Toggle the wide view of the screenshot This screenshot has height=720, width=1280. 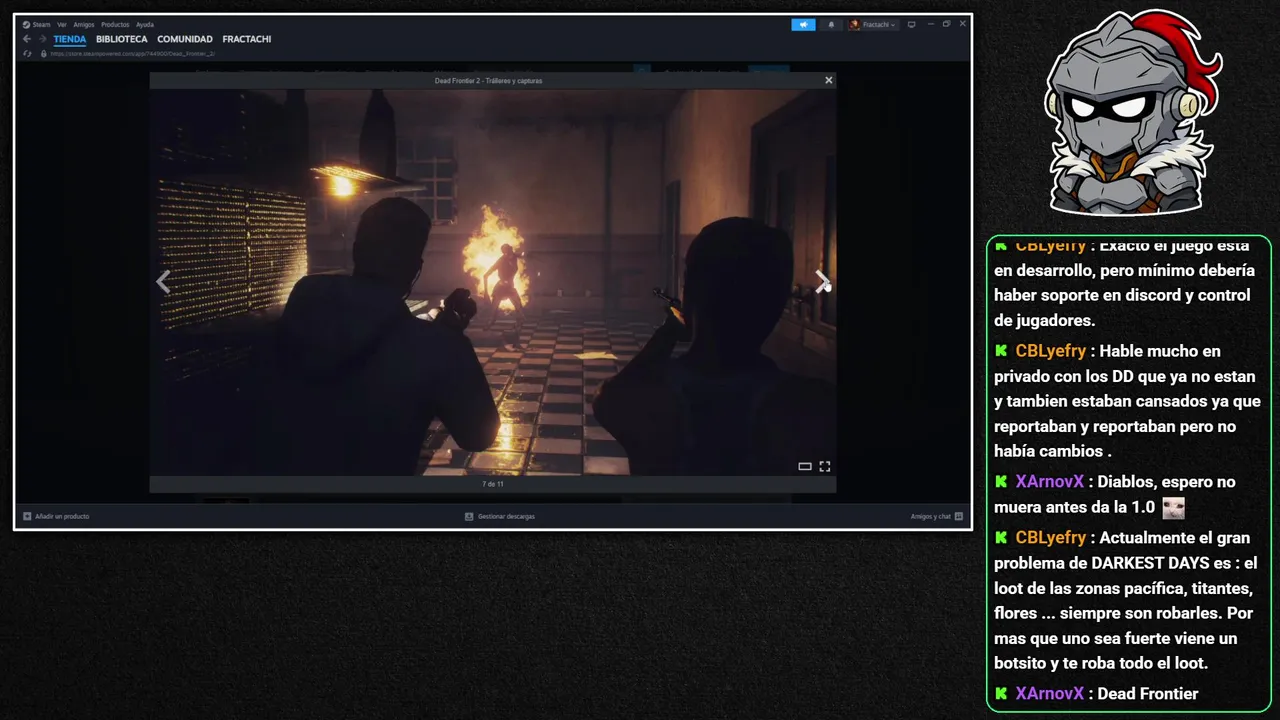click(804, 466)
